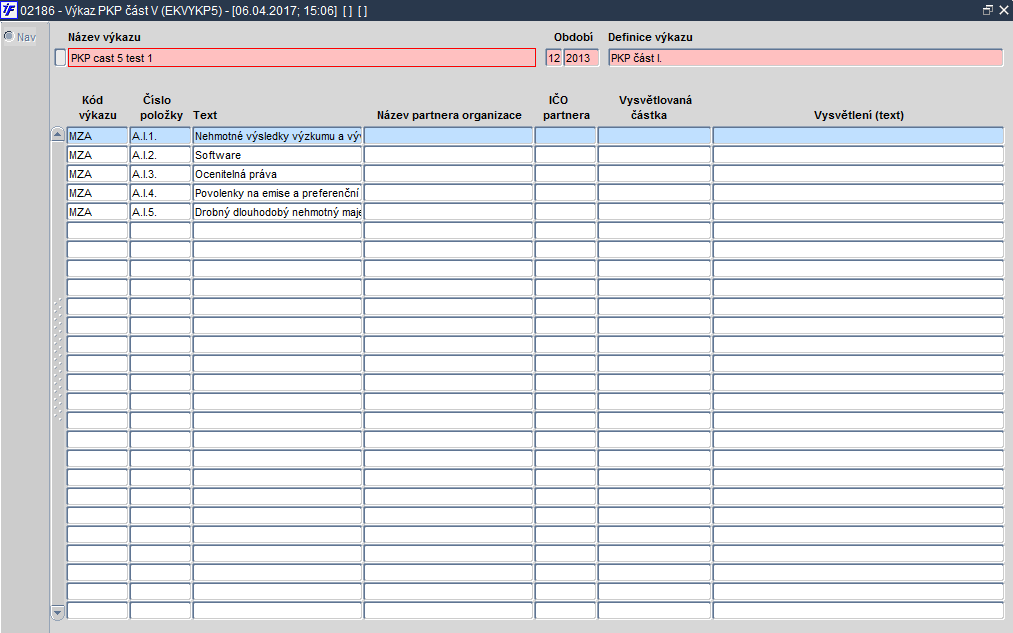Screen dimensions: 1013x633
Task: Click IČO partnera field in row A.I.4.
Action: pos(565,192)
